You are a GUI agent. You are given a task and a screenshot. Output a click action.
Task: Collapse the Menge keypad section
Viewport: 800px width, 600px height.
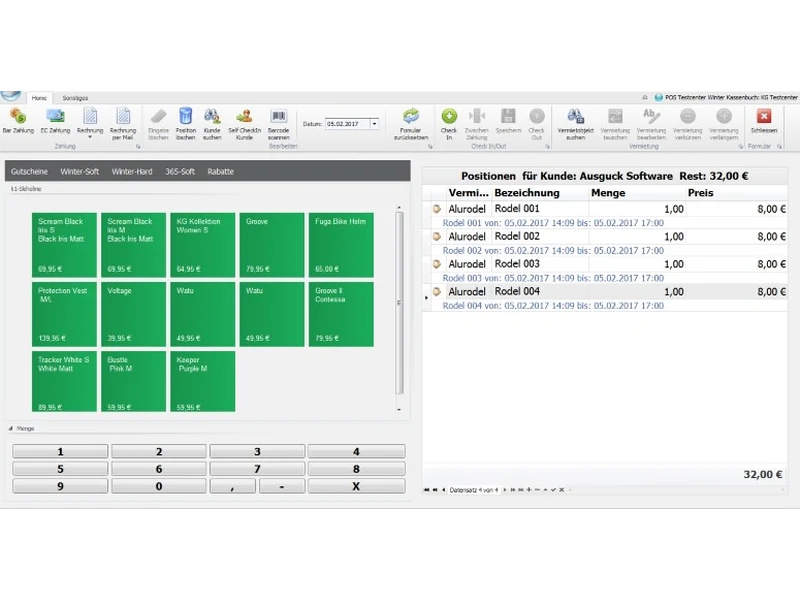[11, 429]
